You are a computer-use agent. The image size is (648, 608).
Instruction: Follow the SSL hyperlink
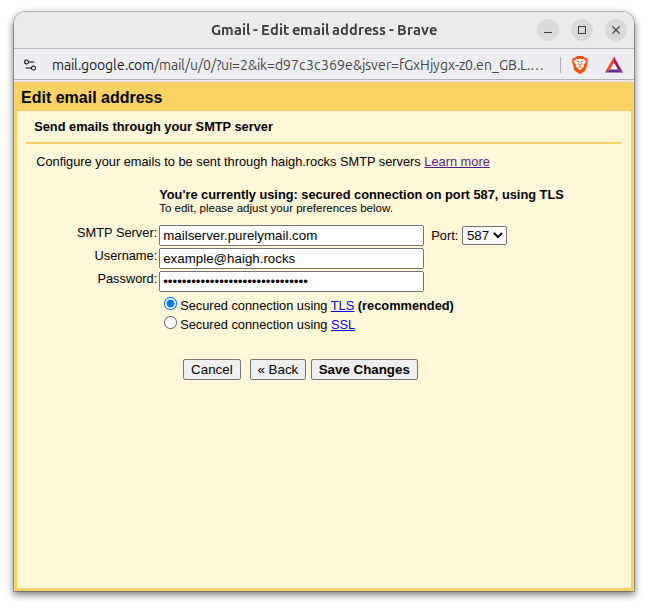(x=343, y=324)
